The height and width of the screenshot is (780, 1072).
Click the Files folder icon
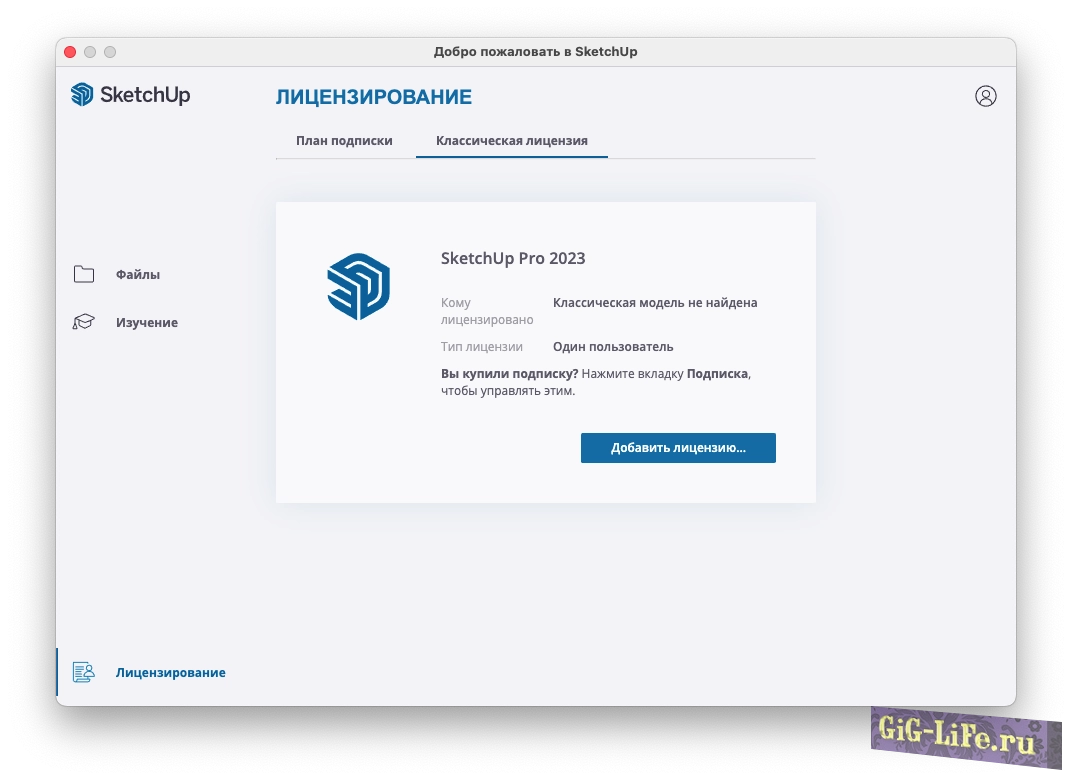click(x=84, y=275)
